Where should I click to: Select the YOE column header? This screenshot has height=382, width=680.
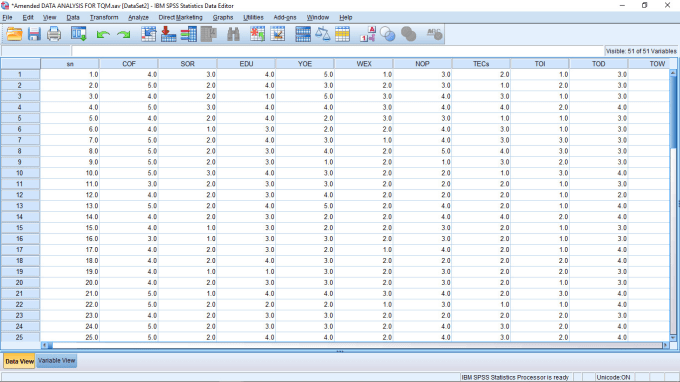point(305,64)
